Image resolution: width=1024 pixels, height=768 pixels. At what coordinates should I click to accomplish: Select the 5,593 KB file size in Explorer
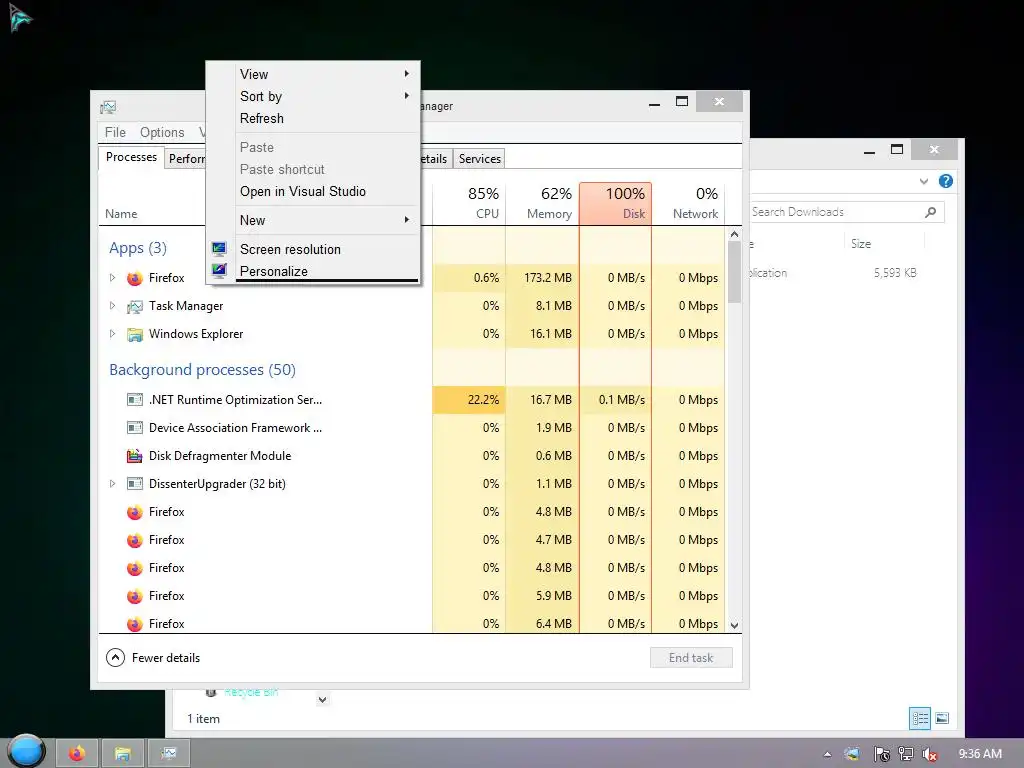(x=895, y=273)
